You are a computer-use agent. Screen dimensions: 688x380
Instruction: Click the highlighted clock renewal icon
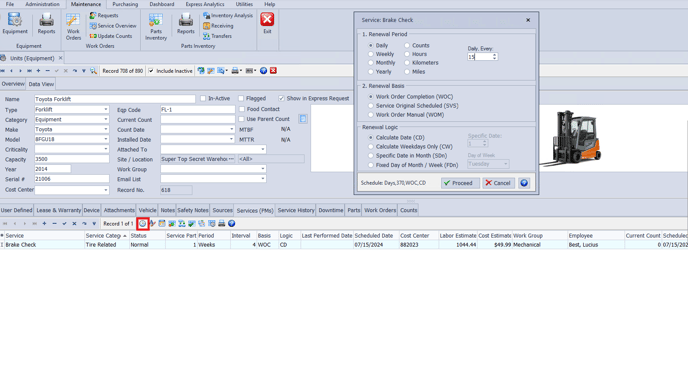143,224
